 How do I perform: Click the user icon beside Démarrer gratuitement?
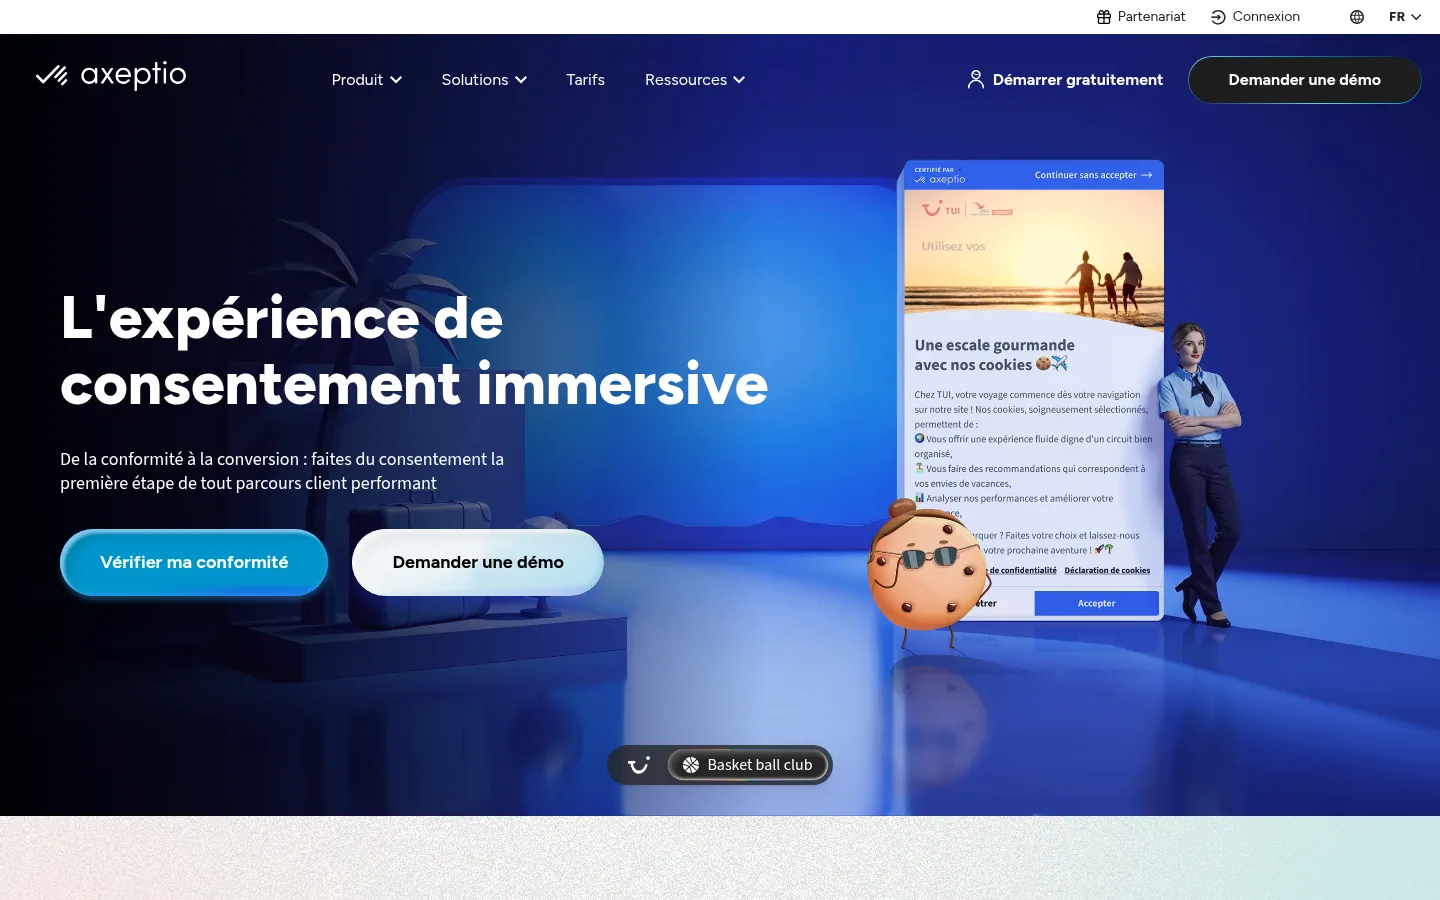[x=976, y=80]
